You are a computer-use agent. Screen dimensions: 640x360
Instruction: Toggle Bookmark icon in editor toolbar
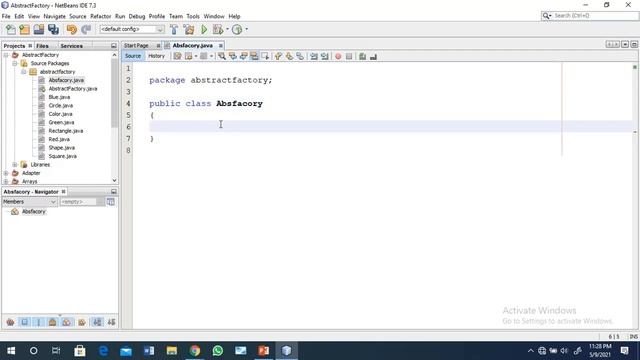(300, 56)
